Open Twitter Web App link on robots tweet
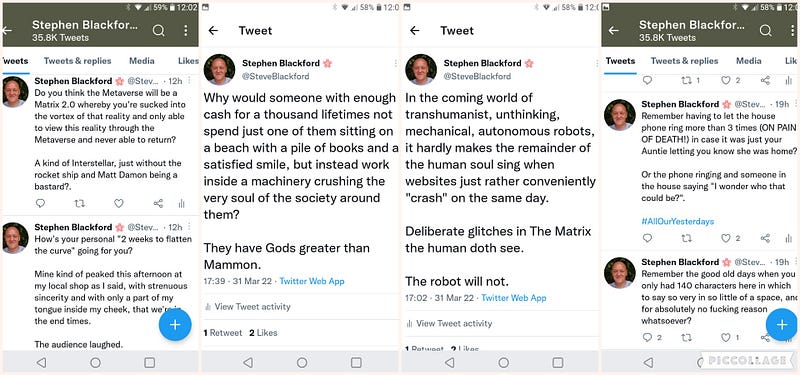The width and height of the screenshot is (800, 375). tap(514, 298)
